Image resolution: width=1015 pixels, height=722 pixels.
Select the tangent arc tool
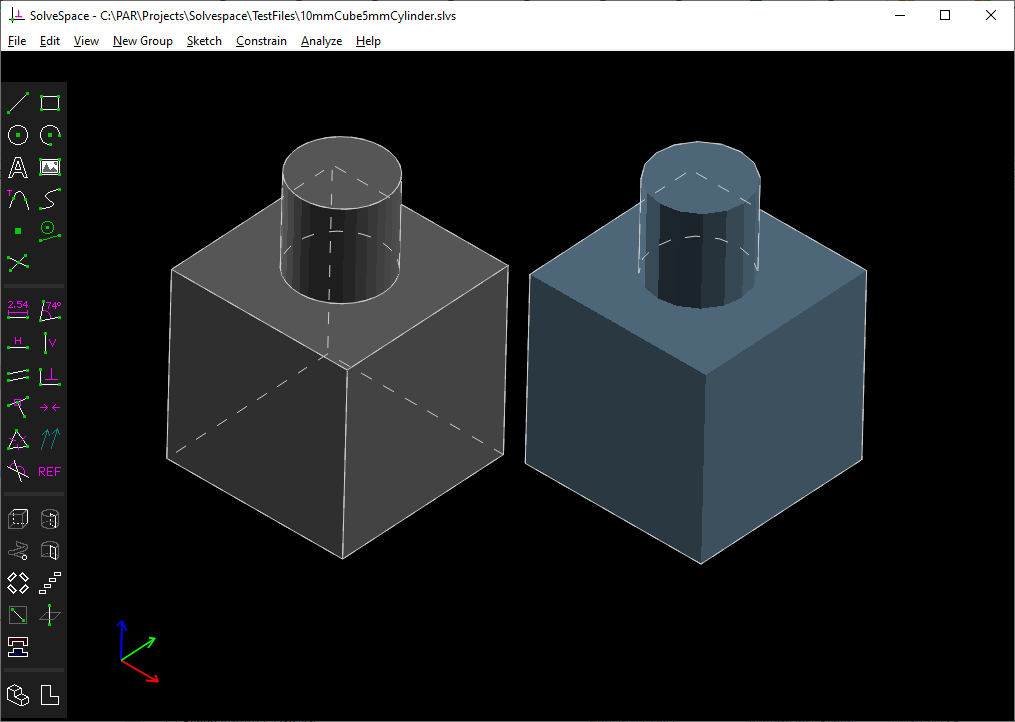click(x=17, y=199)
